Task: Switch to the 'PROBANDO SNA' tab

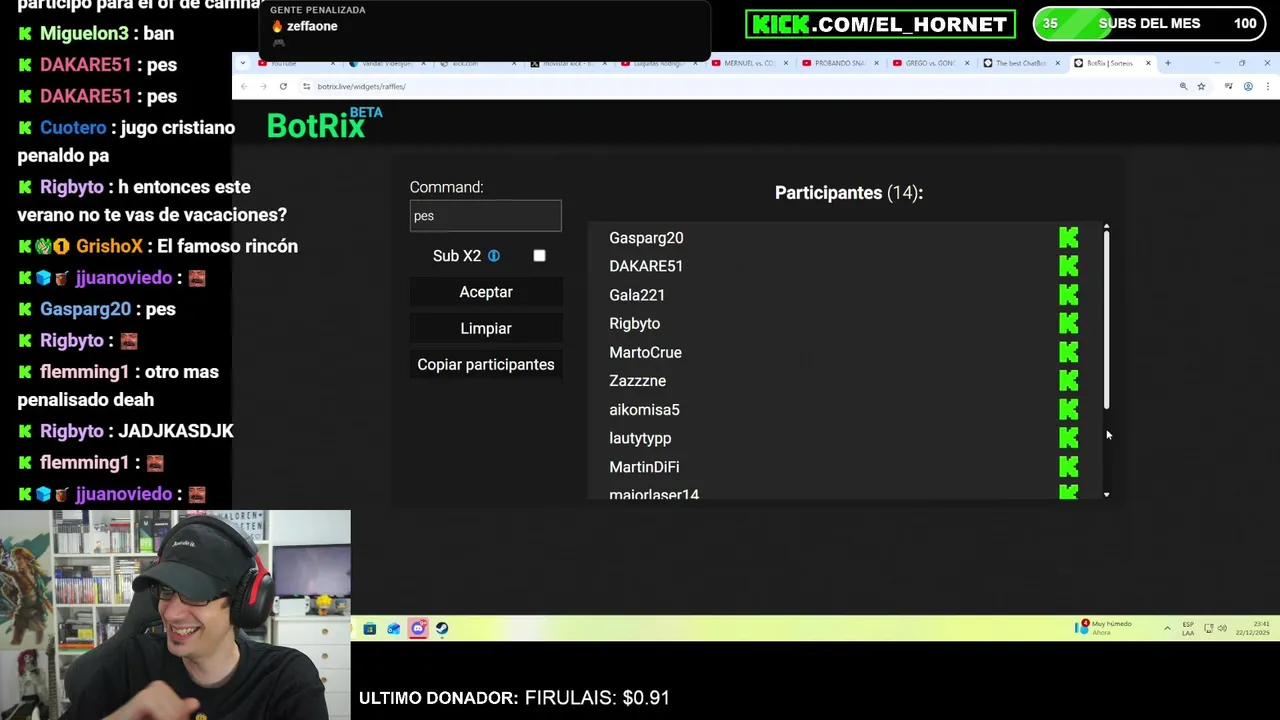Action: (x=839, y=63)
